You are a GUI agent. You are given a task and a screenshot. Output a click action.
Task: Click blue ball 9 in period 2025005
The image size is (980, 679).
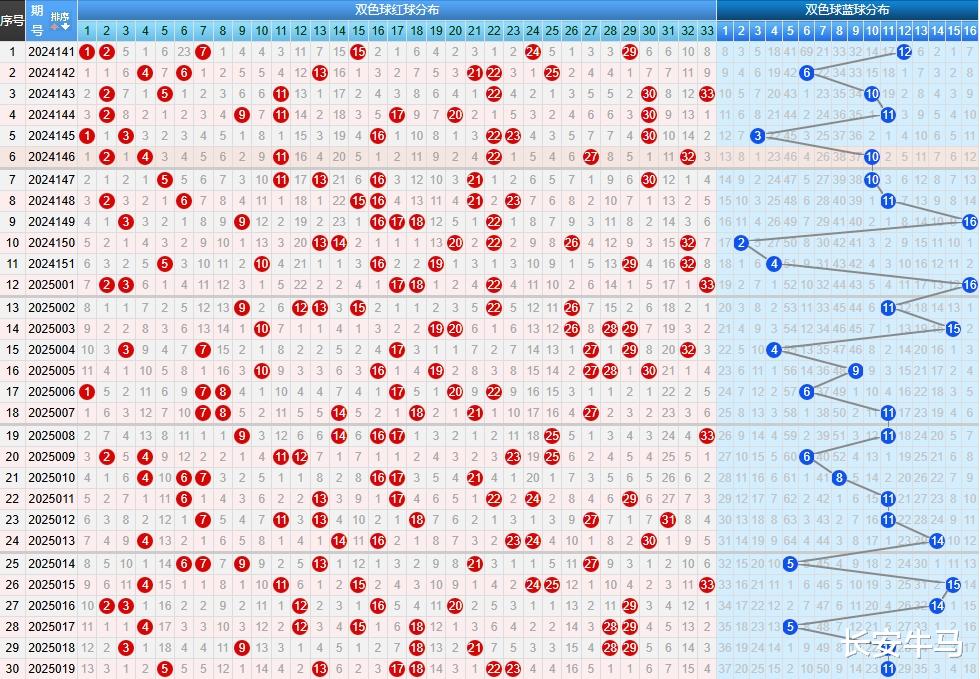(855, 371)
